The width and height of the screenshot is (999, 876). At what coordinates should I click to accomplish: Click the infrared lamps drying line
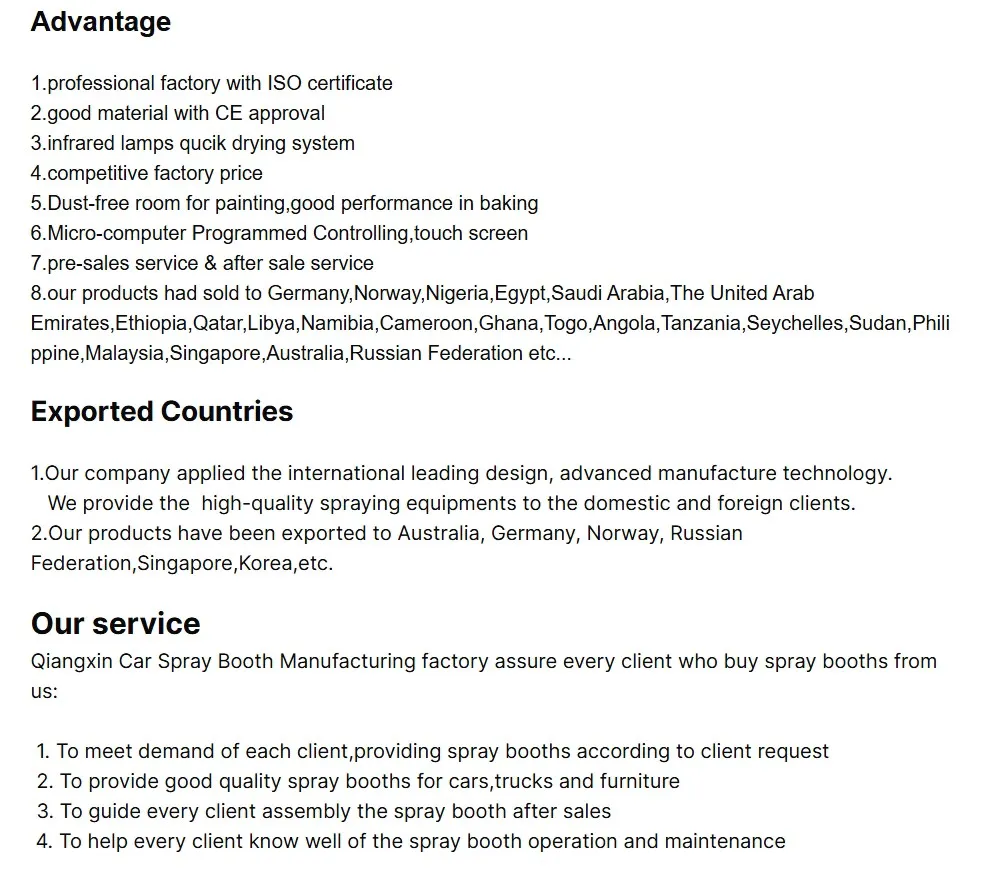click(x=193, y=143)
